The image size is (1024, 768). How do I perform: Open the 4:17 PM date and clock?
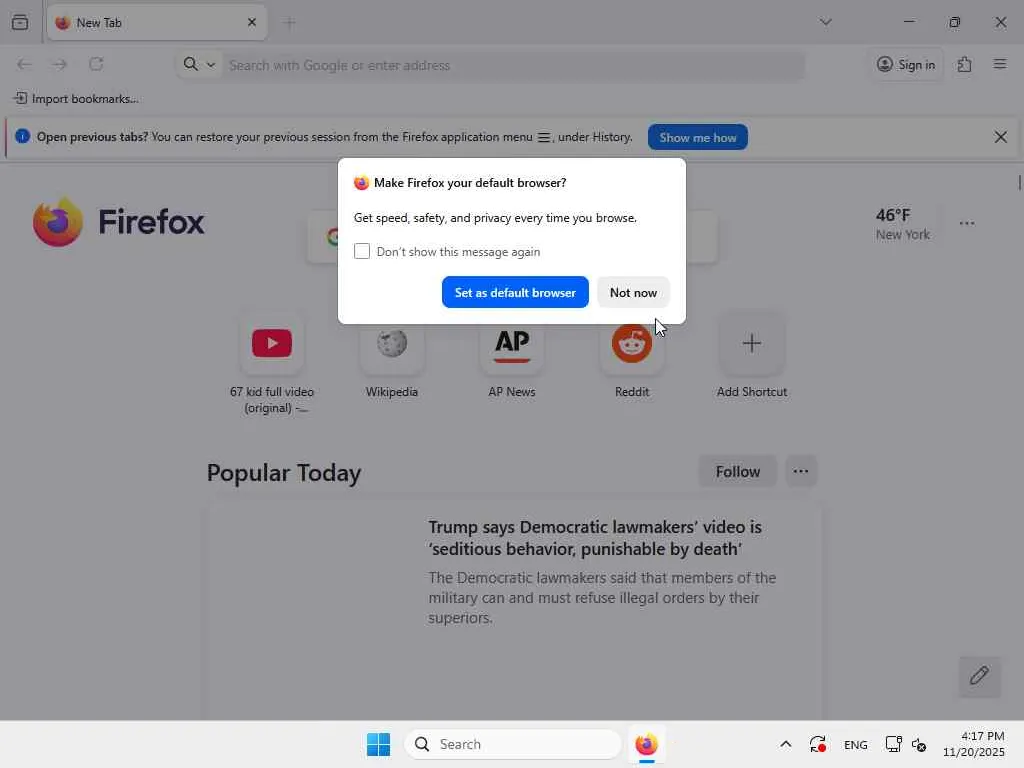(973, 744)
